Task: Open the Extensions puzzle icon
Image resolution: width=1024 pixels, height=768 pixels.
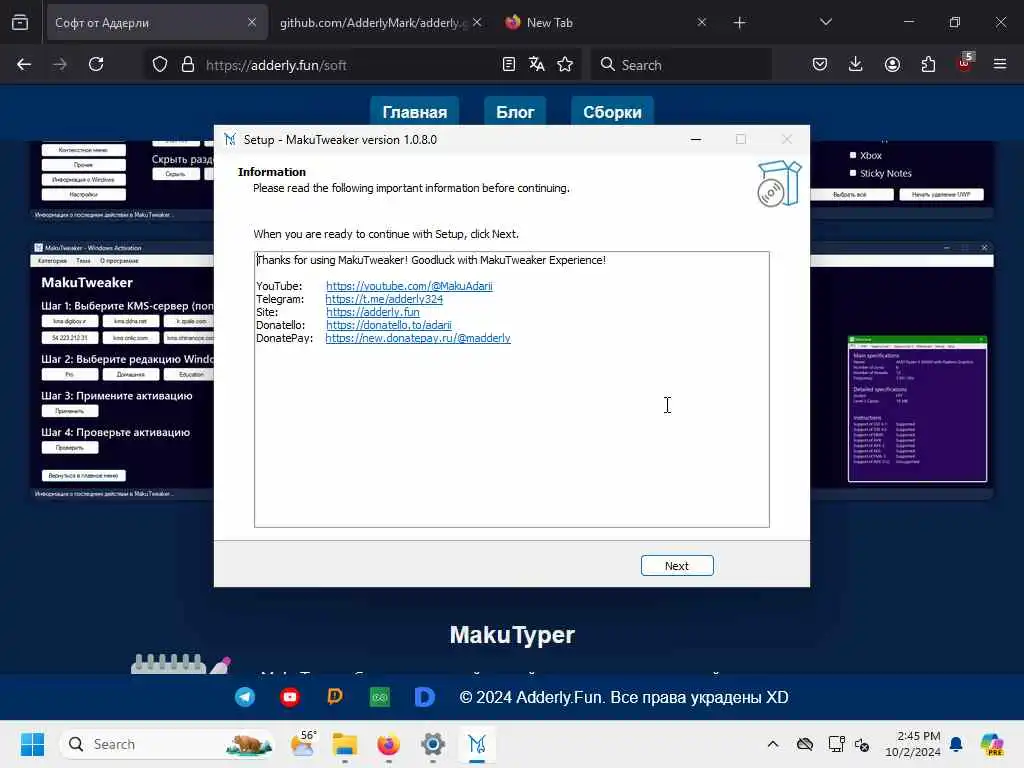Action: (x=928, y=64)
